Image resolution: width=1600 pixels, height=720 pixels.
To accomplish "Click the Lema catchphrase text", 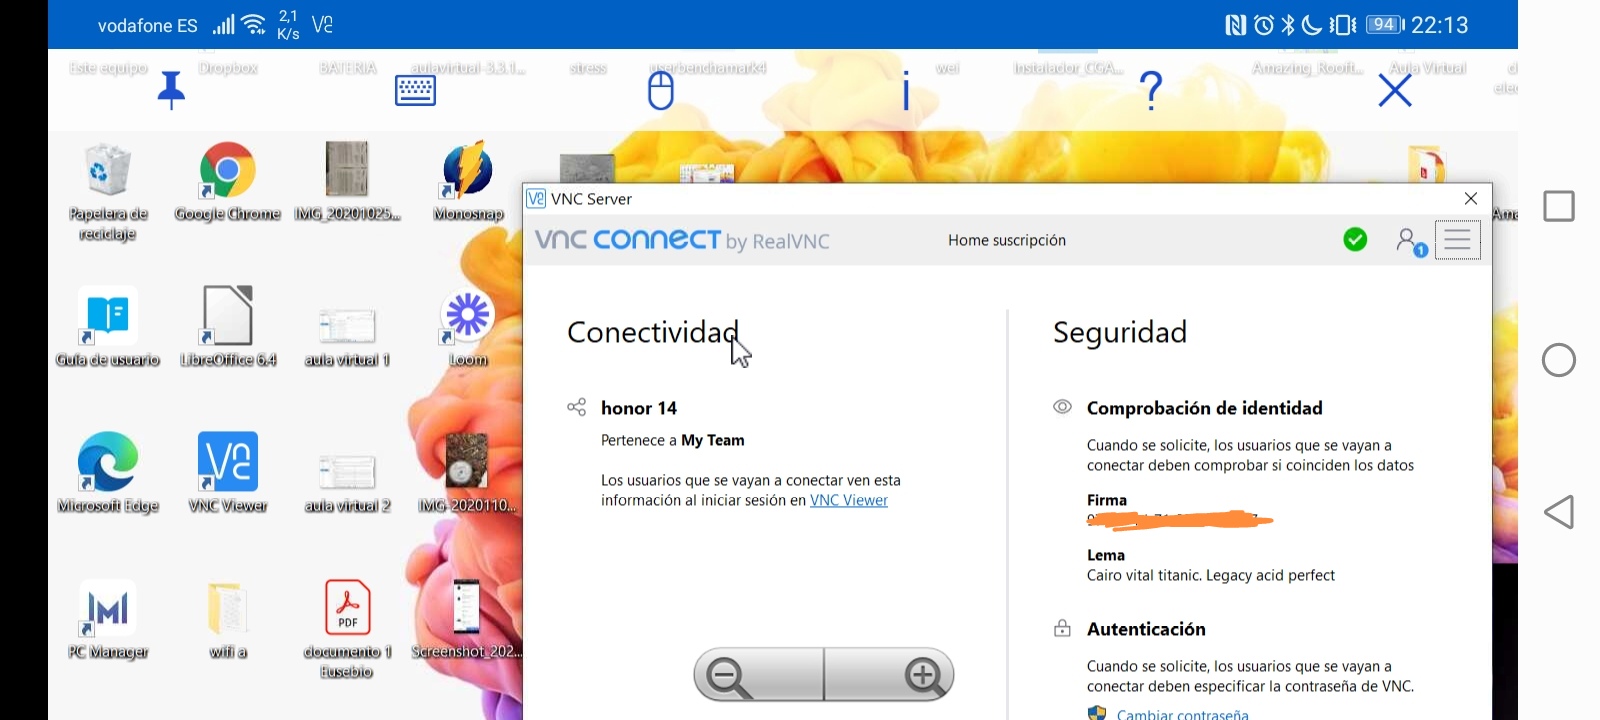I will pyautogui.click(x=1211, y=575).
